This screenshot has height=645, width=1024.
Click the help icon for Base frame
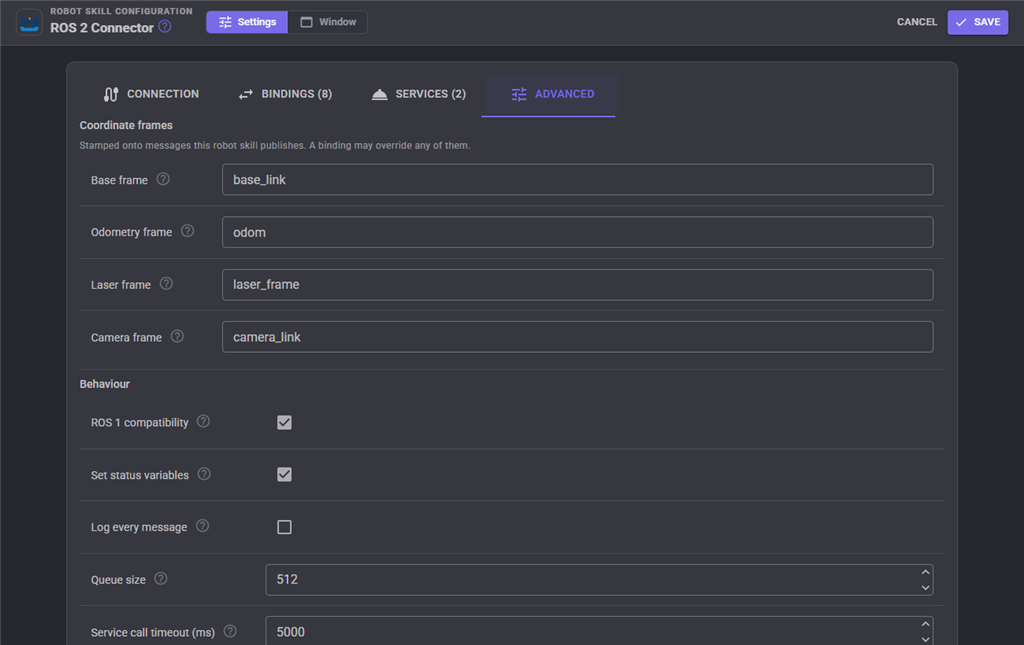[x=163, y=179]
